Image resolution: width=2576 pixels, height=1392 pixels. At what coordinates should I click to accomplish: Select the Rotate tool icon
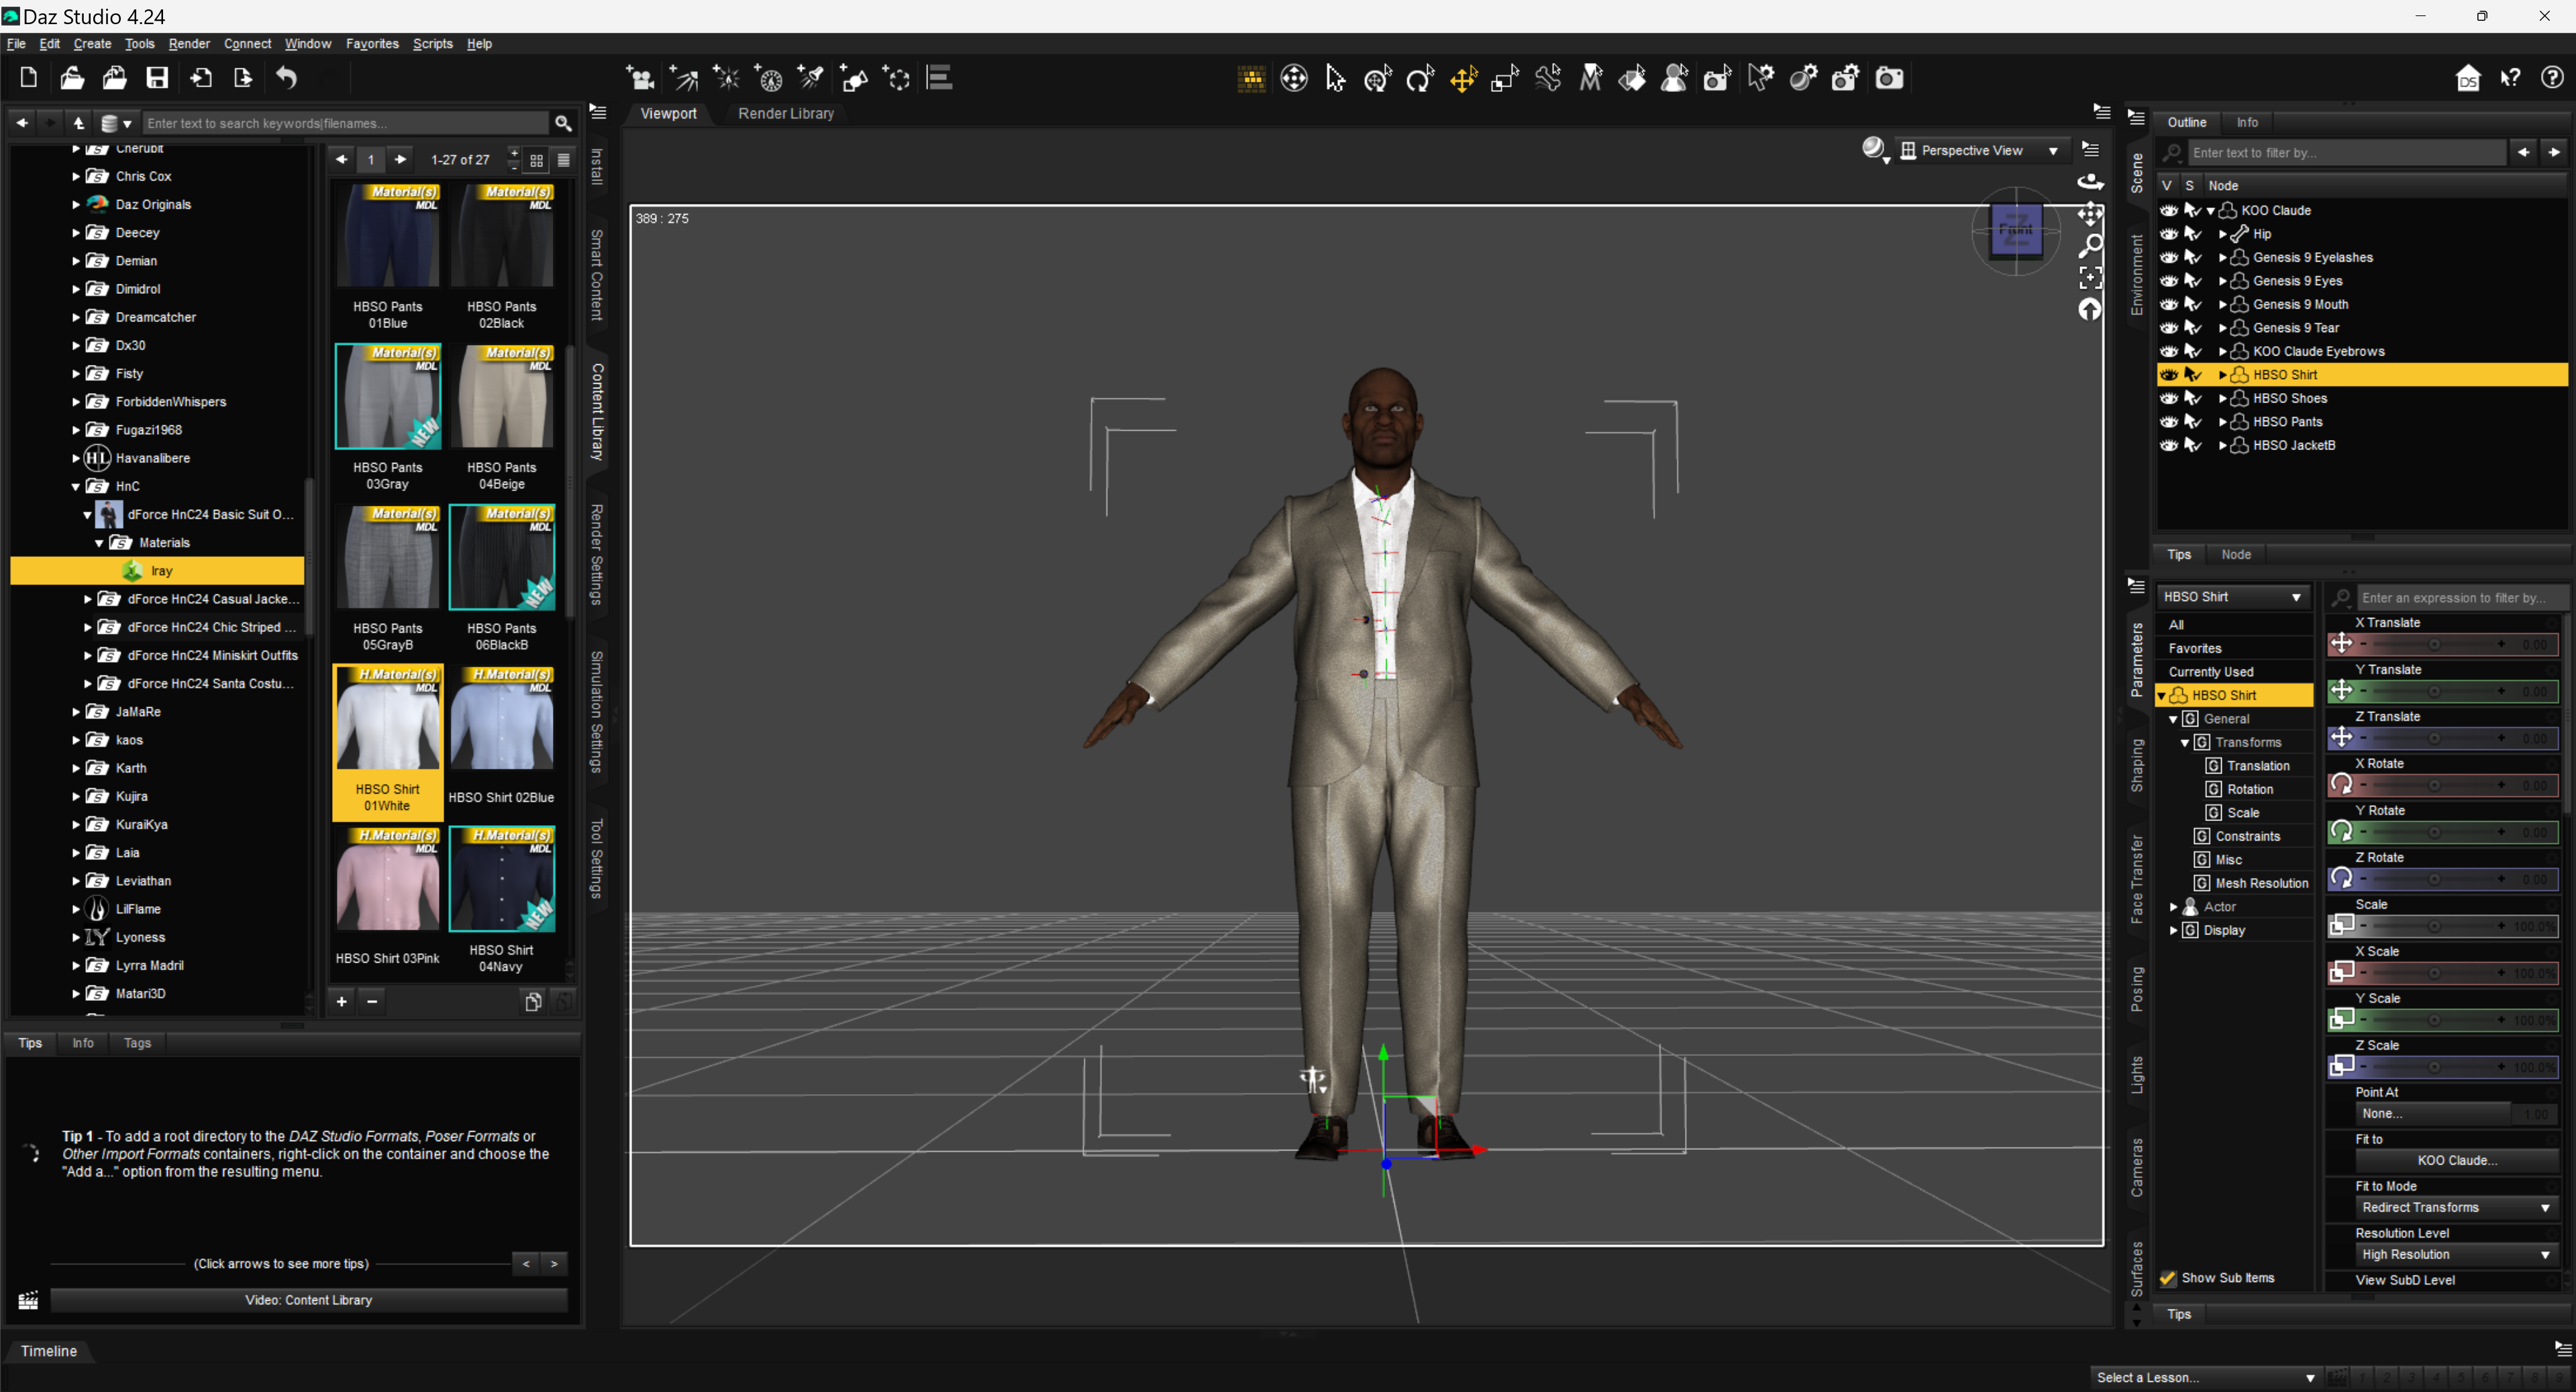tap(1419, 78)
